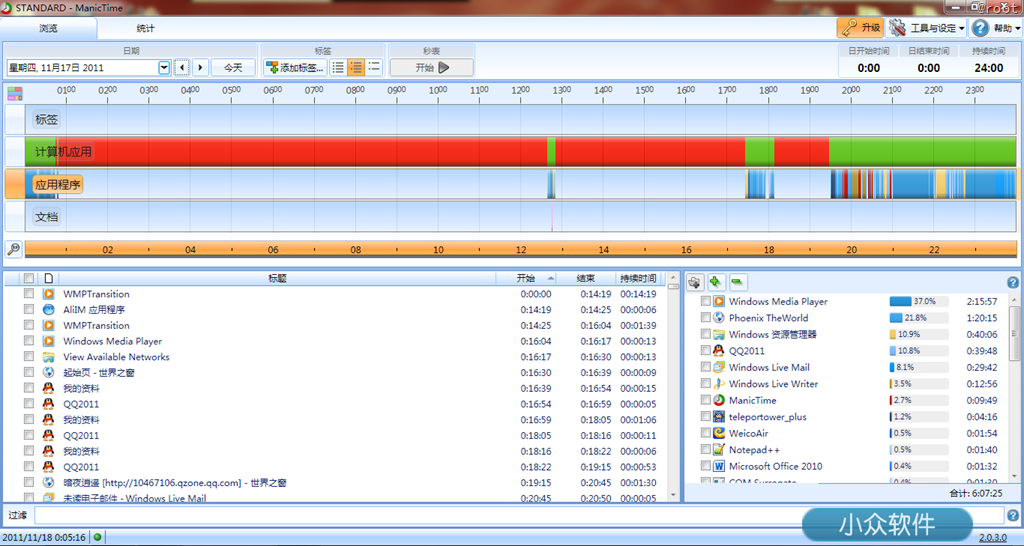Check the first WMPTransition row at 0:00:00
This screenshot has width=1024, height=546.
(x=29, y=294)
